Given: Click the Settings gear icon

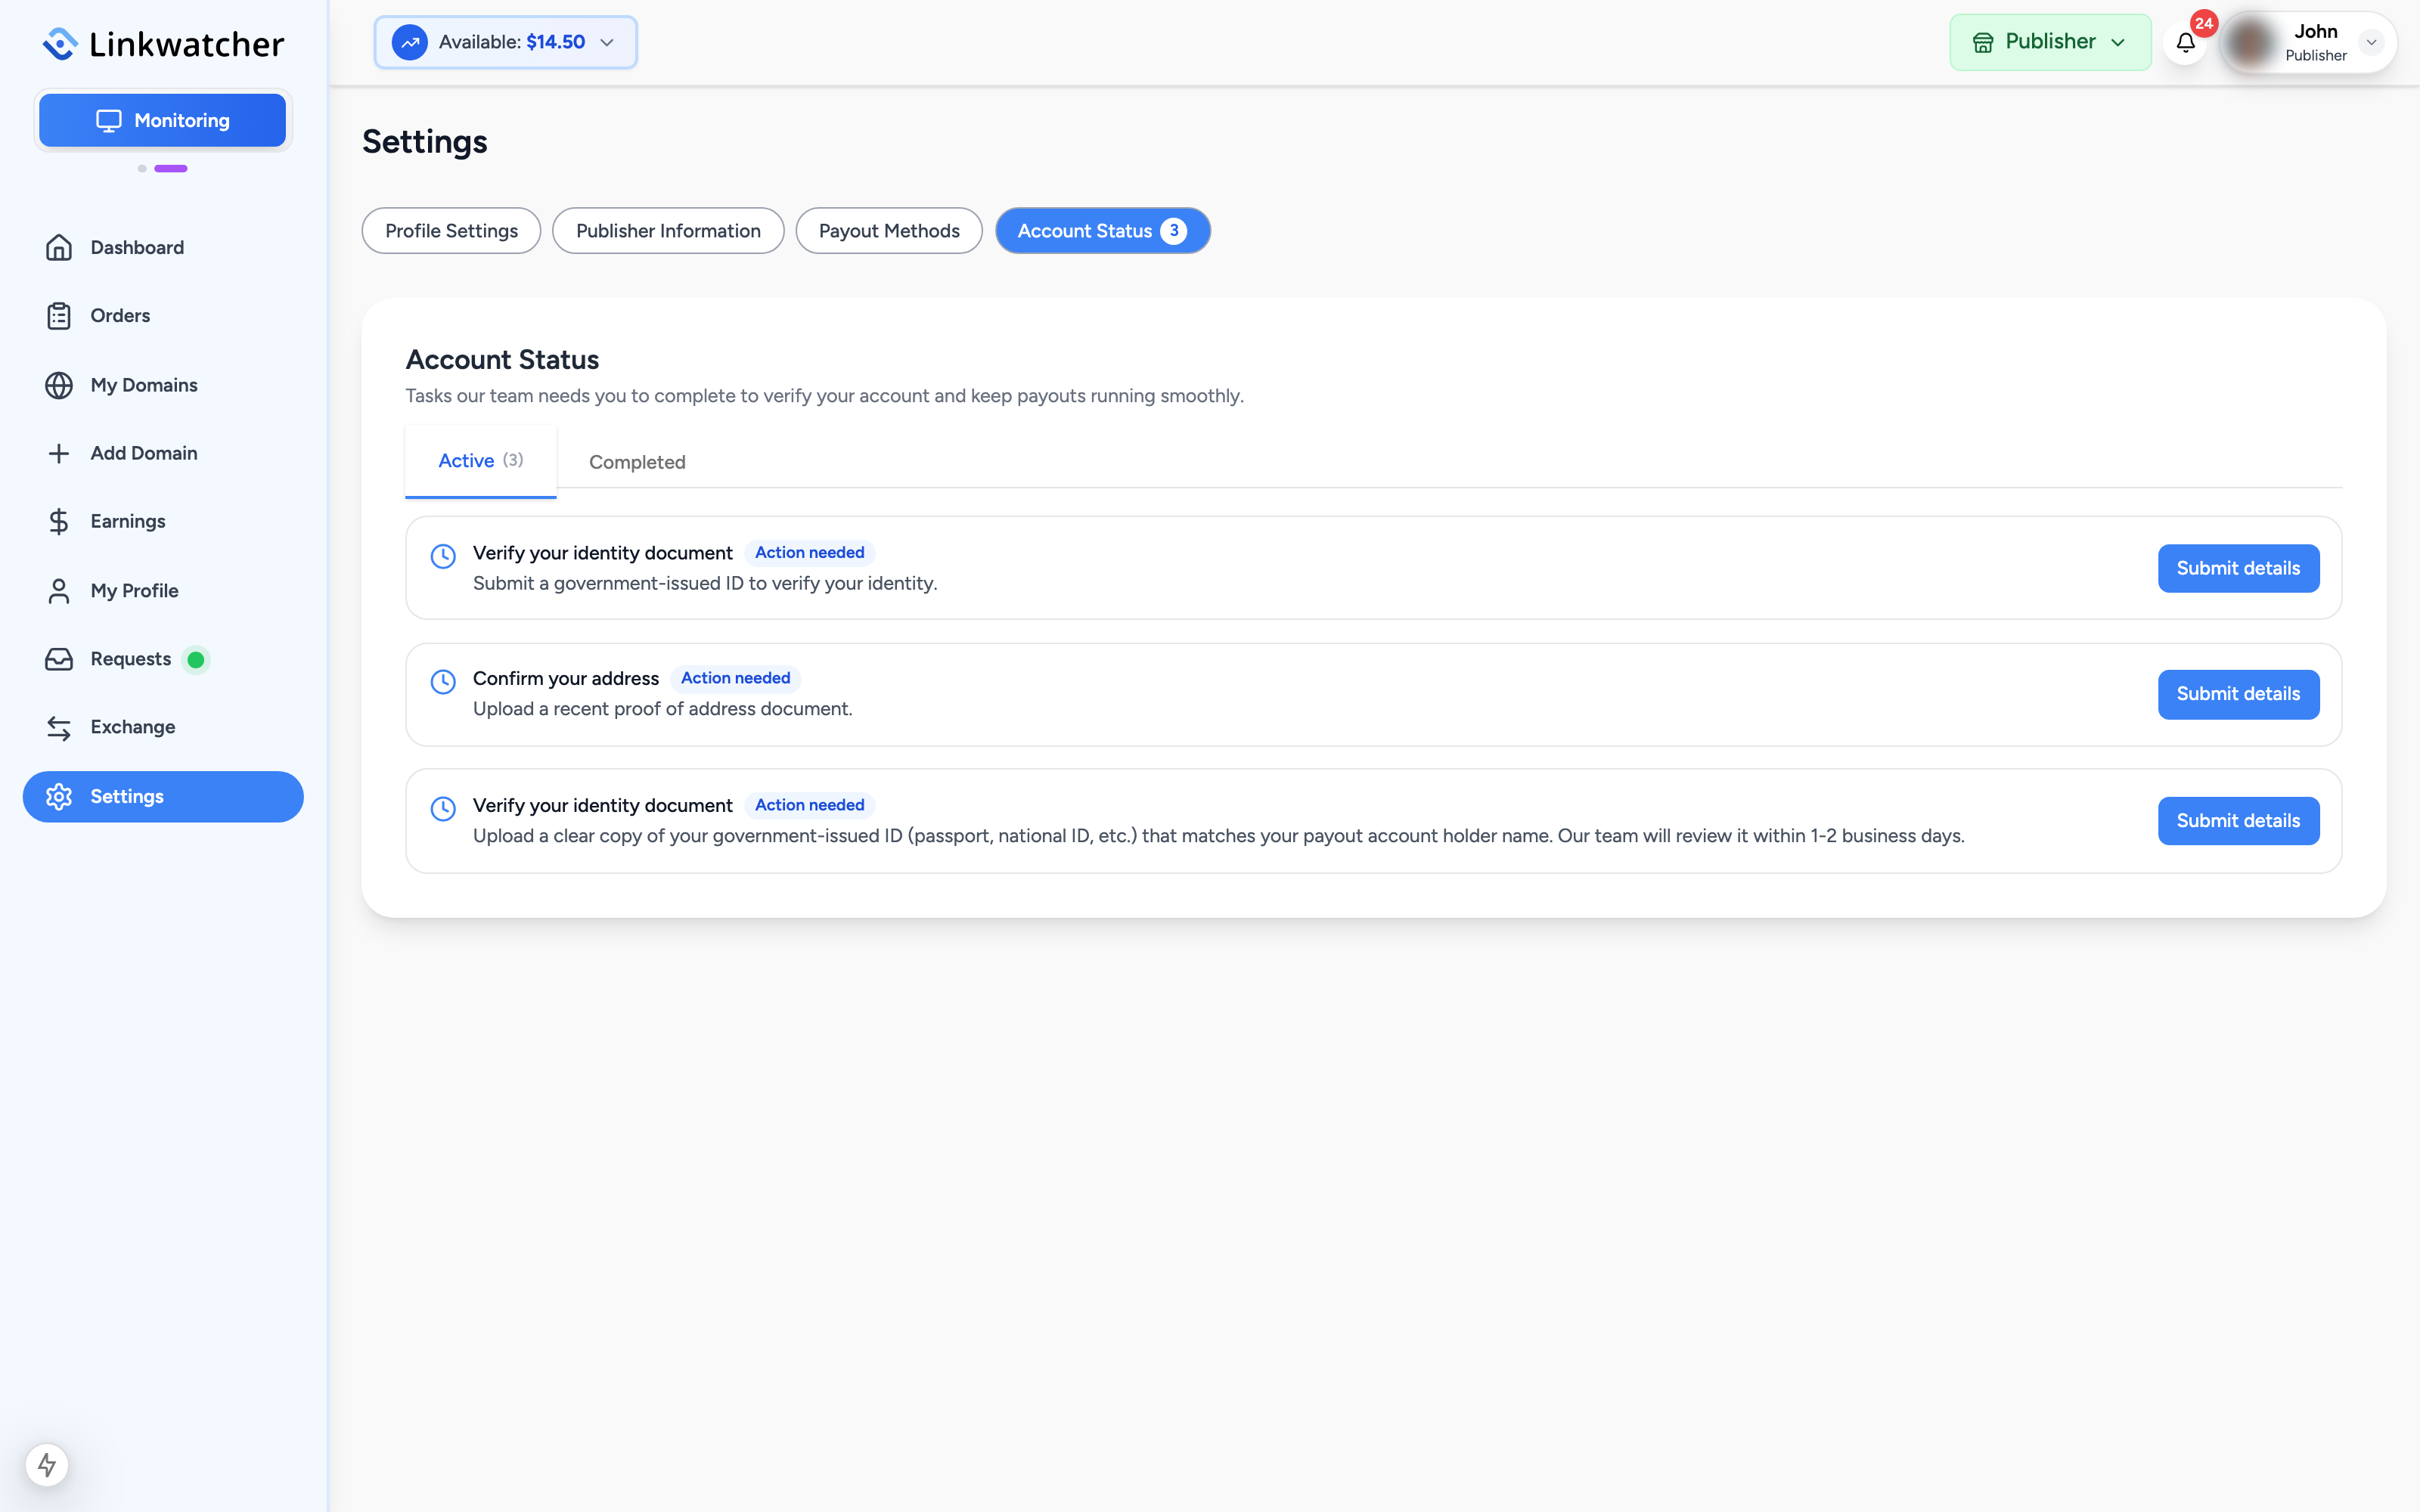Looking at the screenshot, I should click(59, 796).
